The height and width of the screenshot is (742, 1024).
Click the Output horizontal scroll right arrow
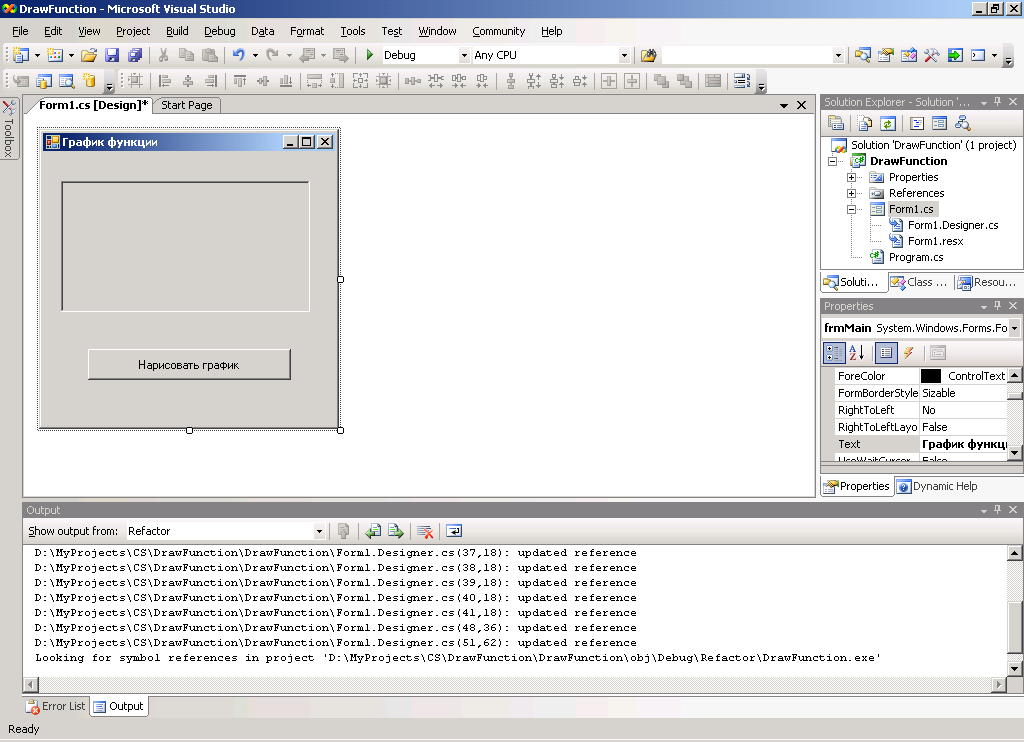click(x=999, y=685)
